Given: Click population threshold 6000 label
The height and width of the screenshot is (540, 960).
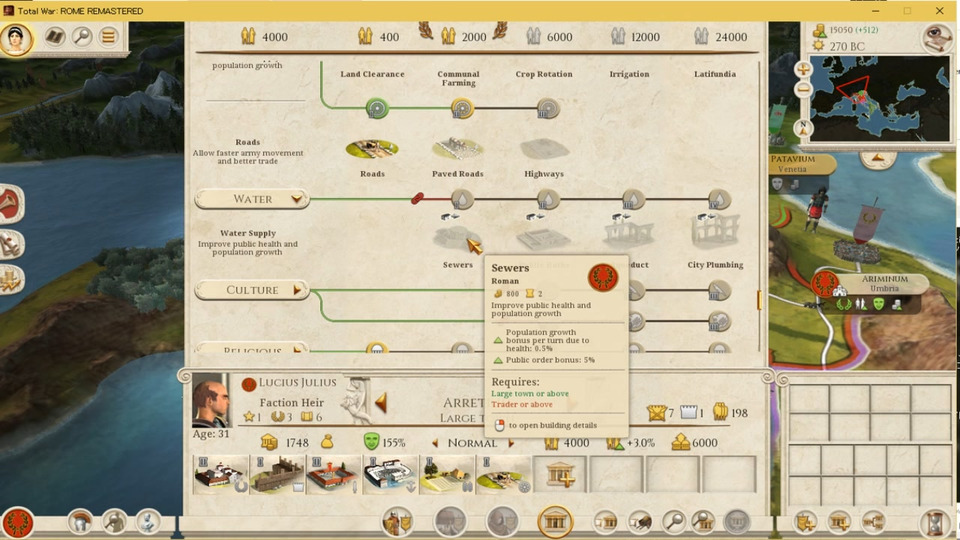Looking at the screenshot, I should pos(560,37).
